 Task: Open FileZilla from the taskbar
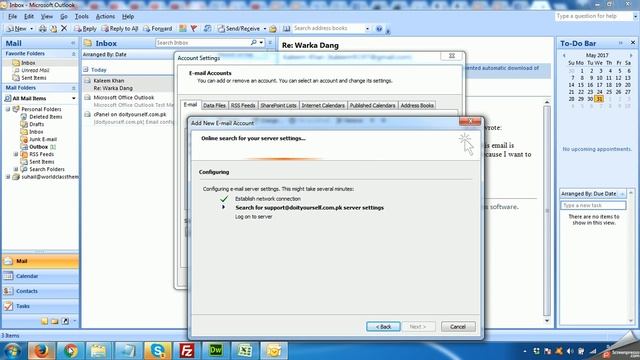click(187, 351)
